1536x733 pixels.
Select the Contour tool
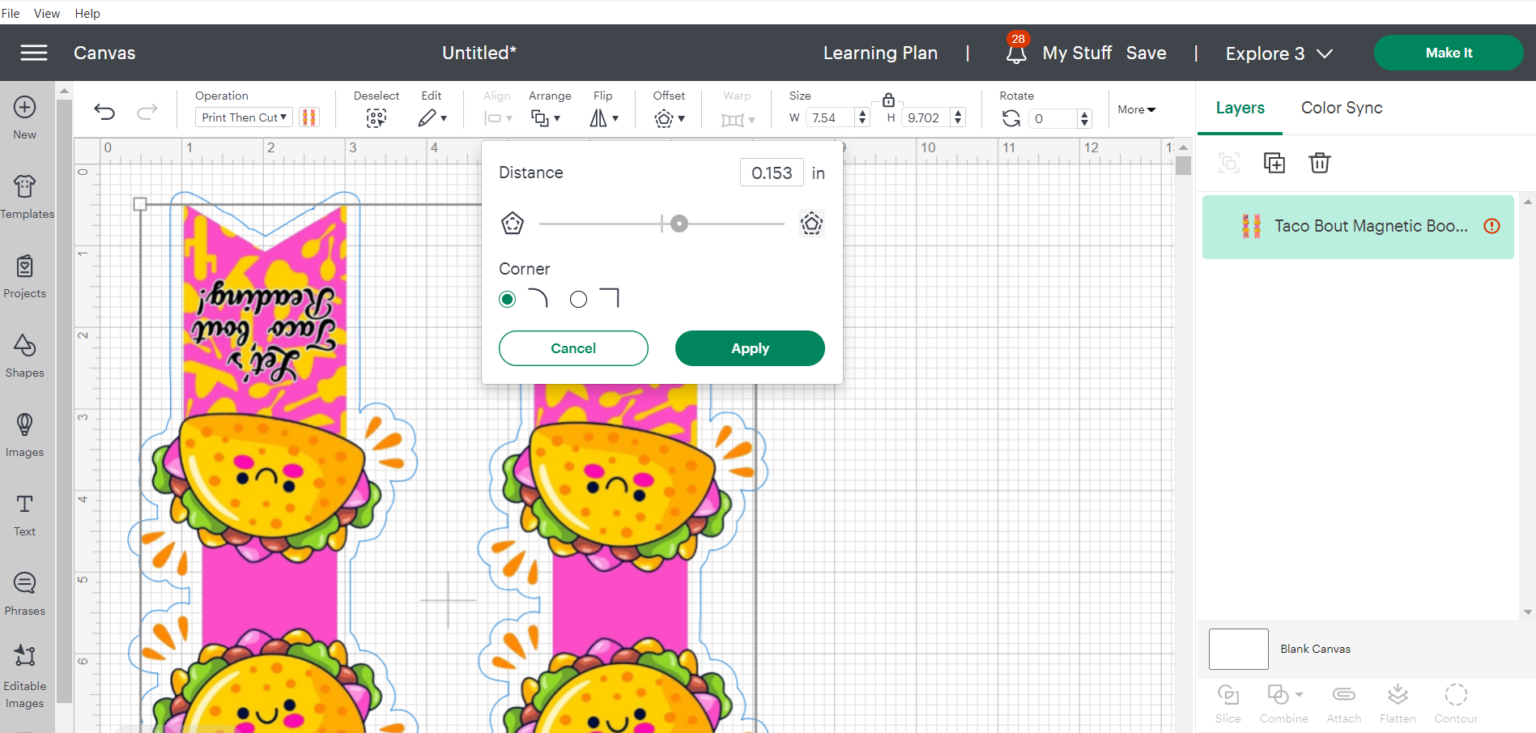point(1455,700)
